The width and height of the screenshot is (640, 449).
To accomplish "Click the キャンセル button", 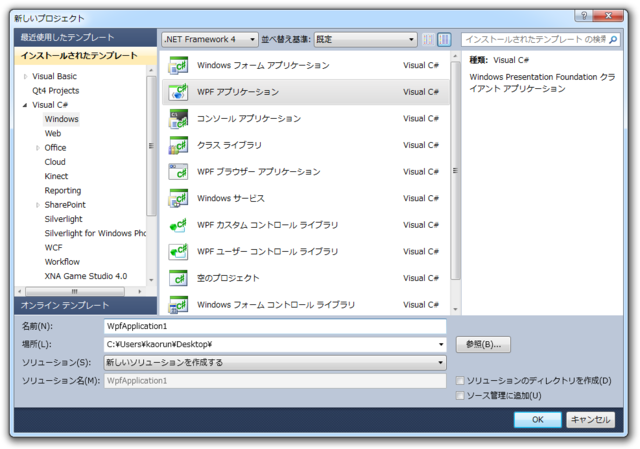I will [x=590, y=420].
